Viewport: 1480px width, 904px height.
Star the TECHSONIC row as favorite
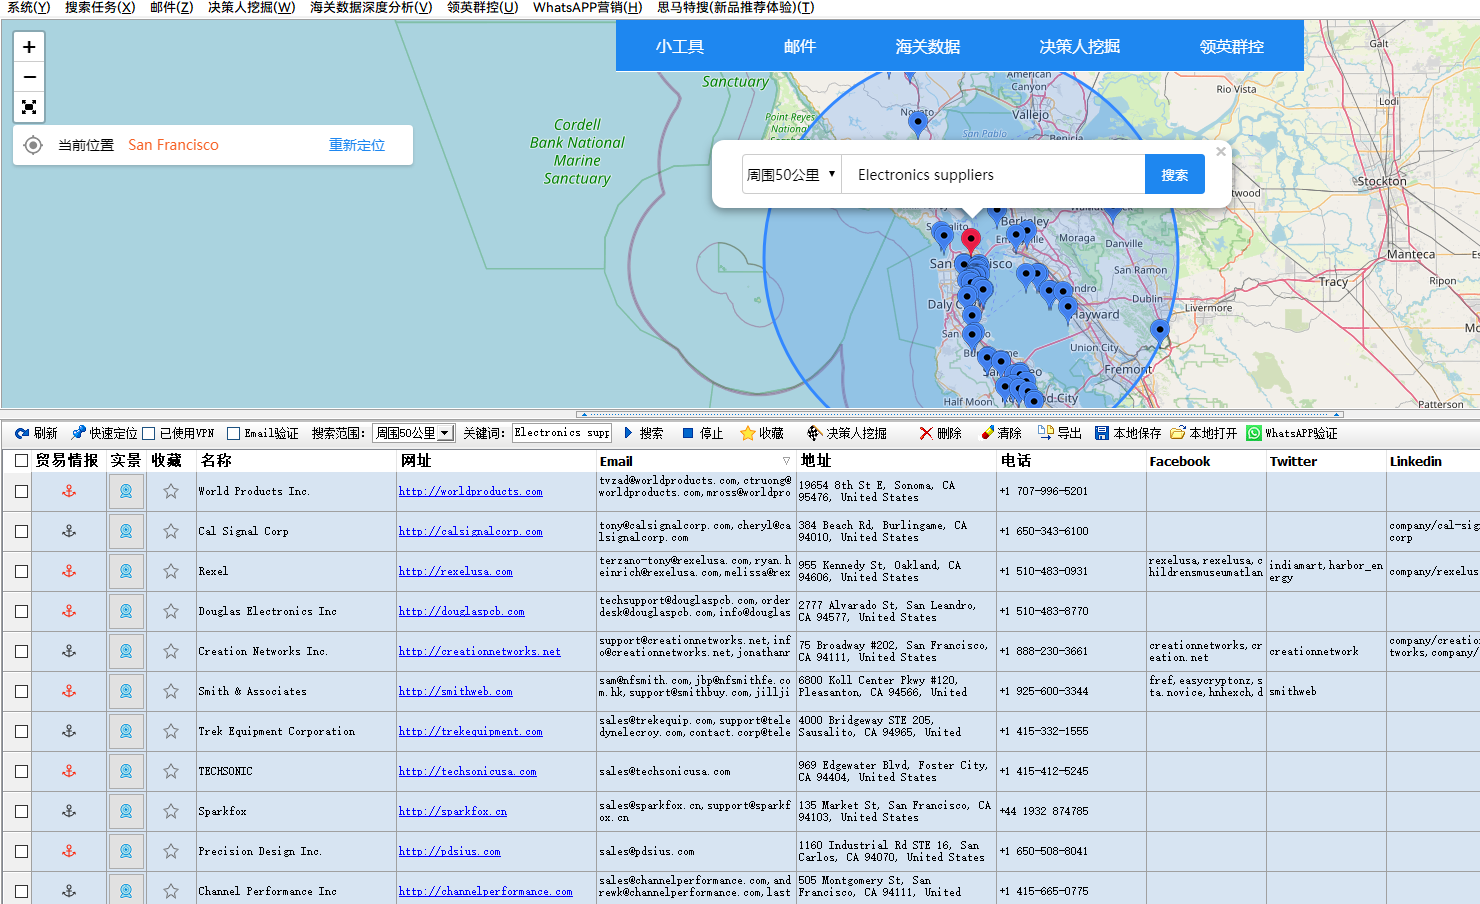point(171,771)
